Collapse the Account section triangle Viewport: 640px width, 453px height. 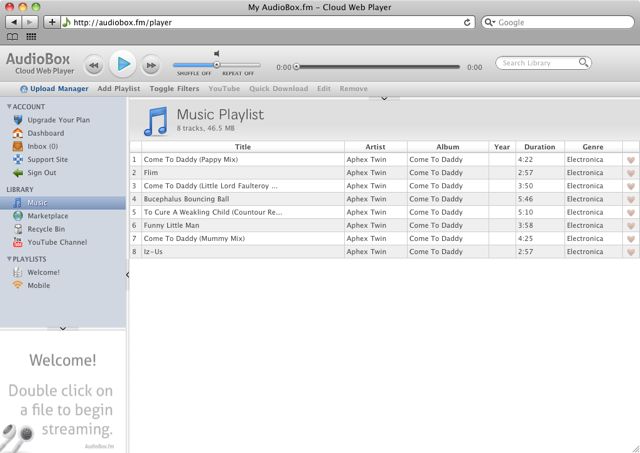click(x=9, y=107)
